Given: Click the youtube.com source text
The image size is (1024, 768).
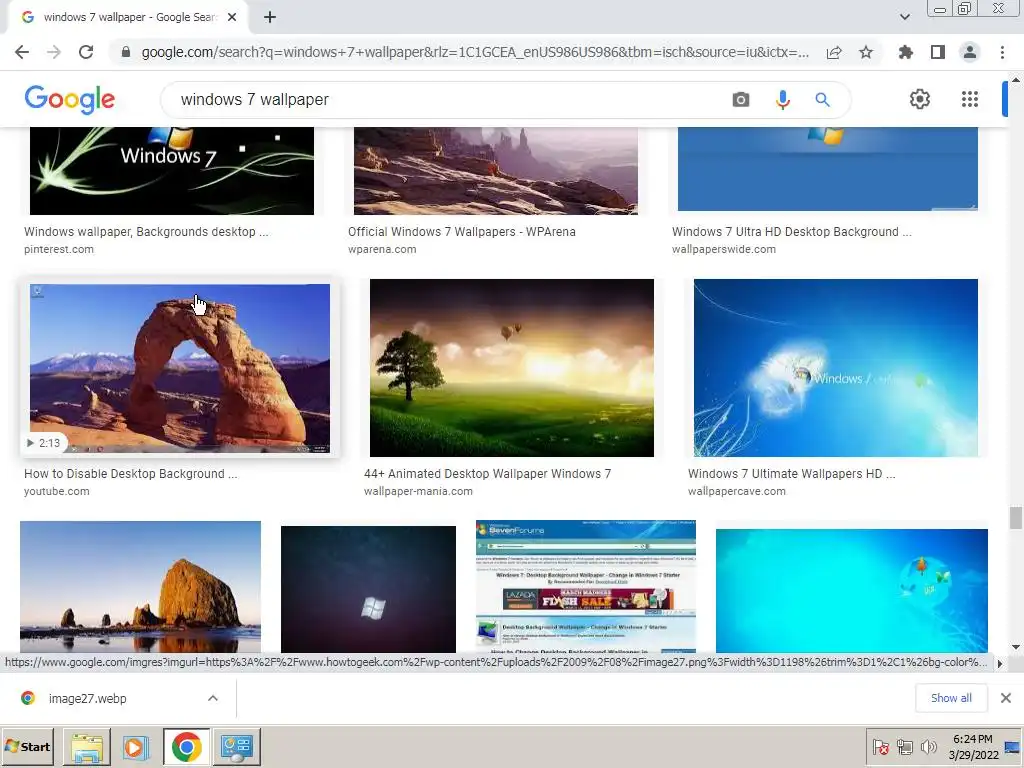Looking at the screenshot, I should (x=57, y=491).
